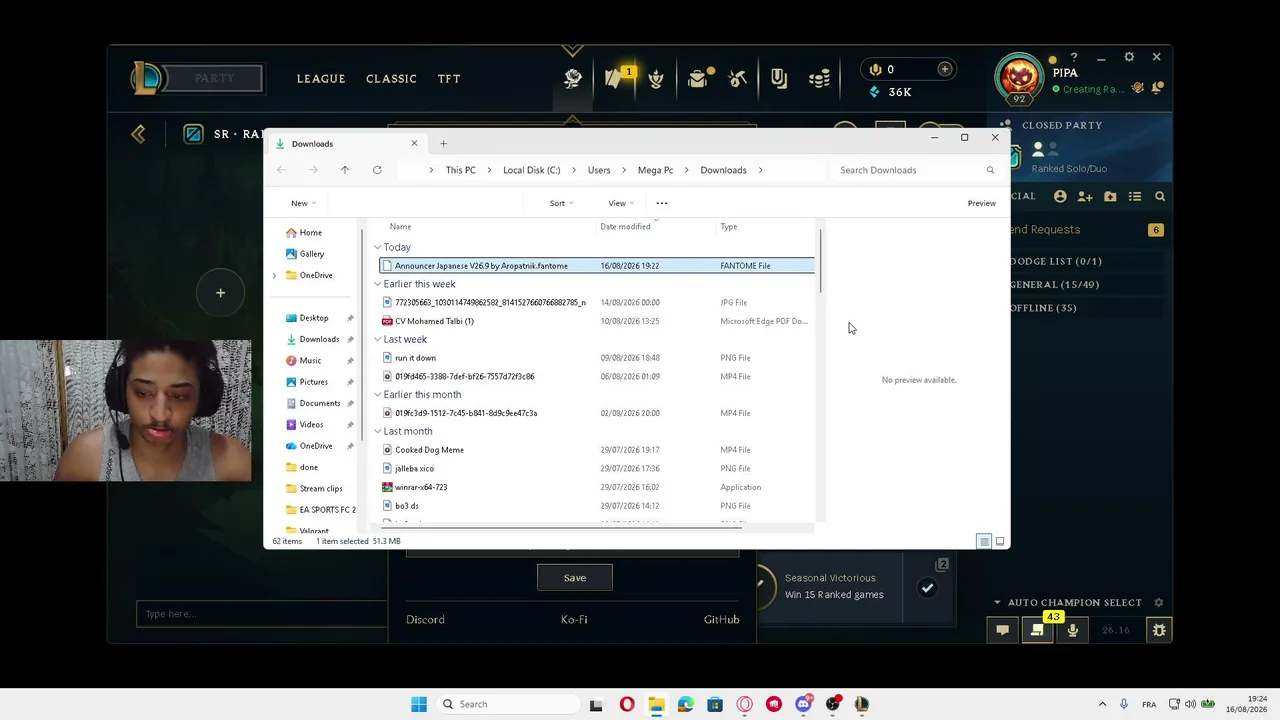This screenshot has width=1280, height=720.
Task: Expand the OneDrive tree node
Action: (x=275, y=275)
